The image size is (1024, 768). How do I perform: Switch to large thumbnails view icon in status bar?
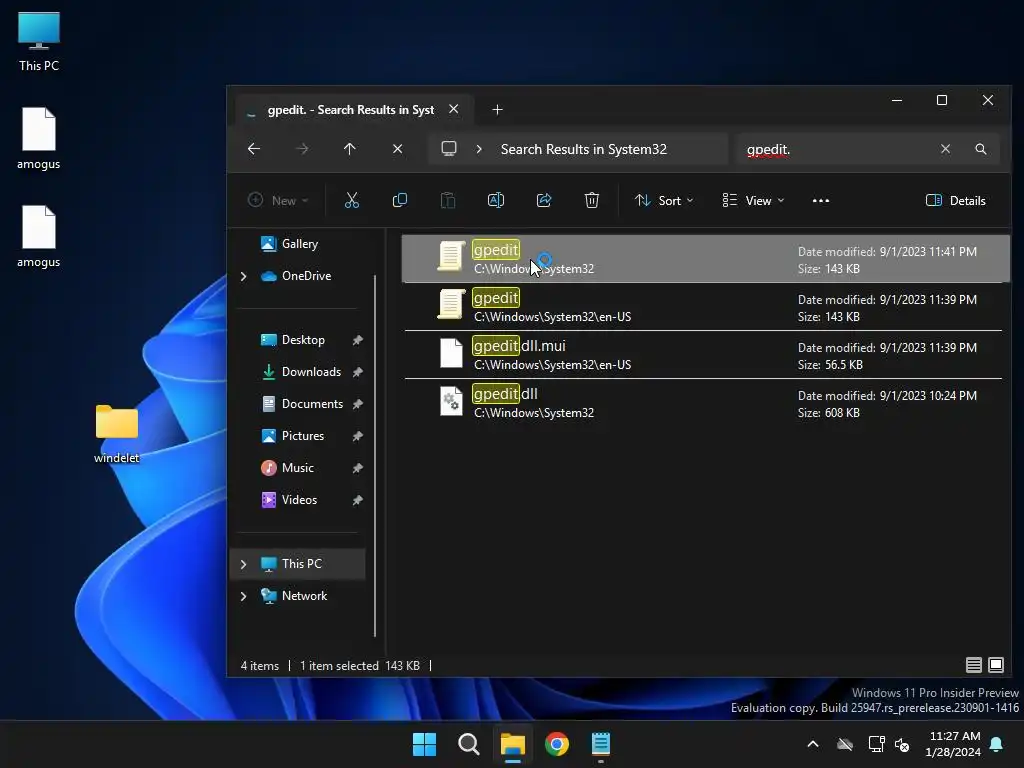point(996,665)
